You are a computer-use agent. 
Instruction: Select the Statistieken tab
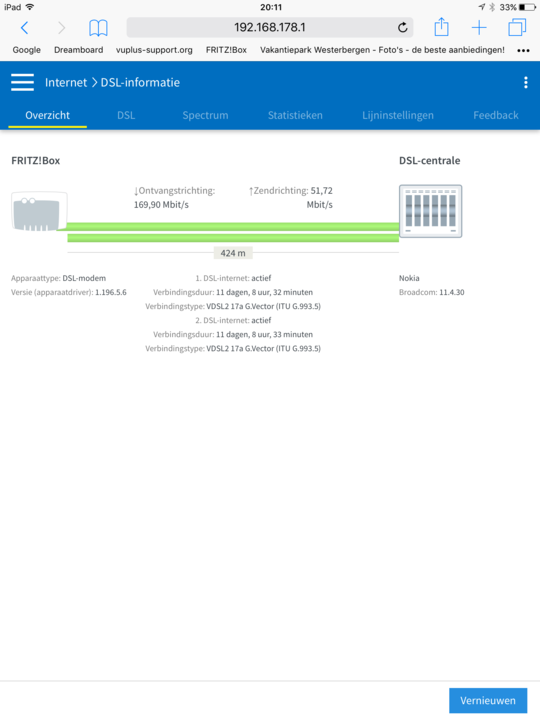[295, 115]
